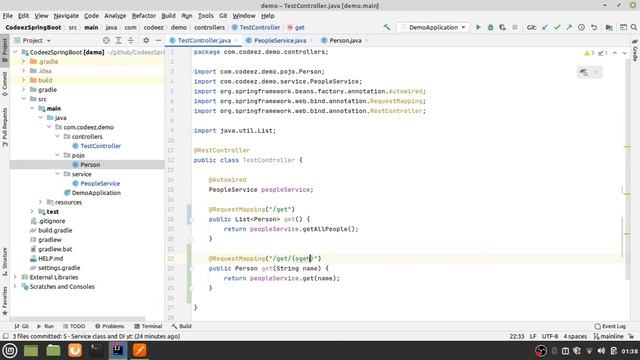Click LF line separator in status bar

[x=533, y=336]
